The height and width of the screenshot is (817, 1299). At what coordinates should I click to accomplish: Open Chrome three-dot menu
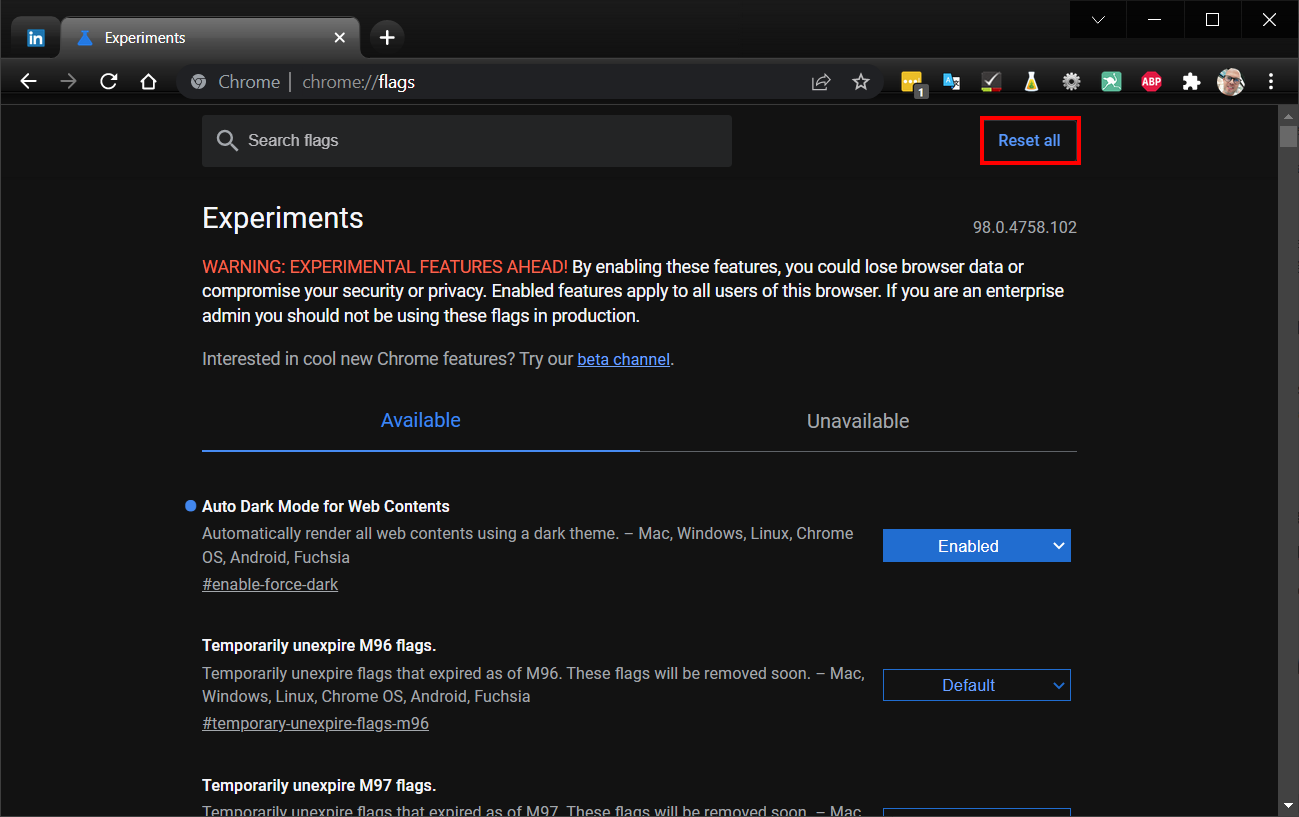pyautogui.click(x=1271, y=82)
